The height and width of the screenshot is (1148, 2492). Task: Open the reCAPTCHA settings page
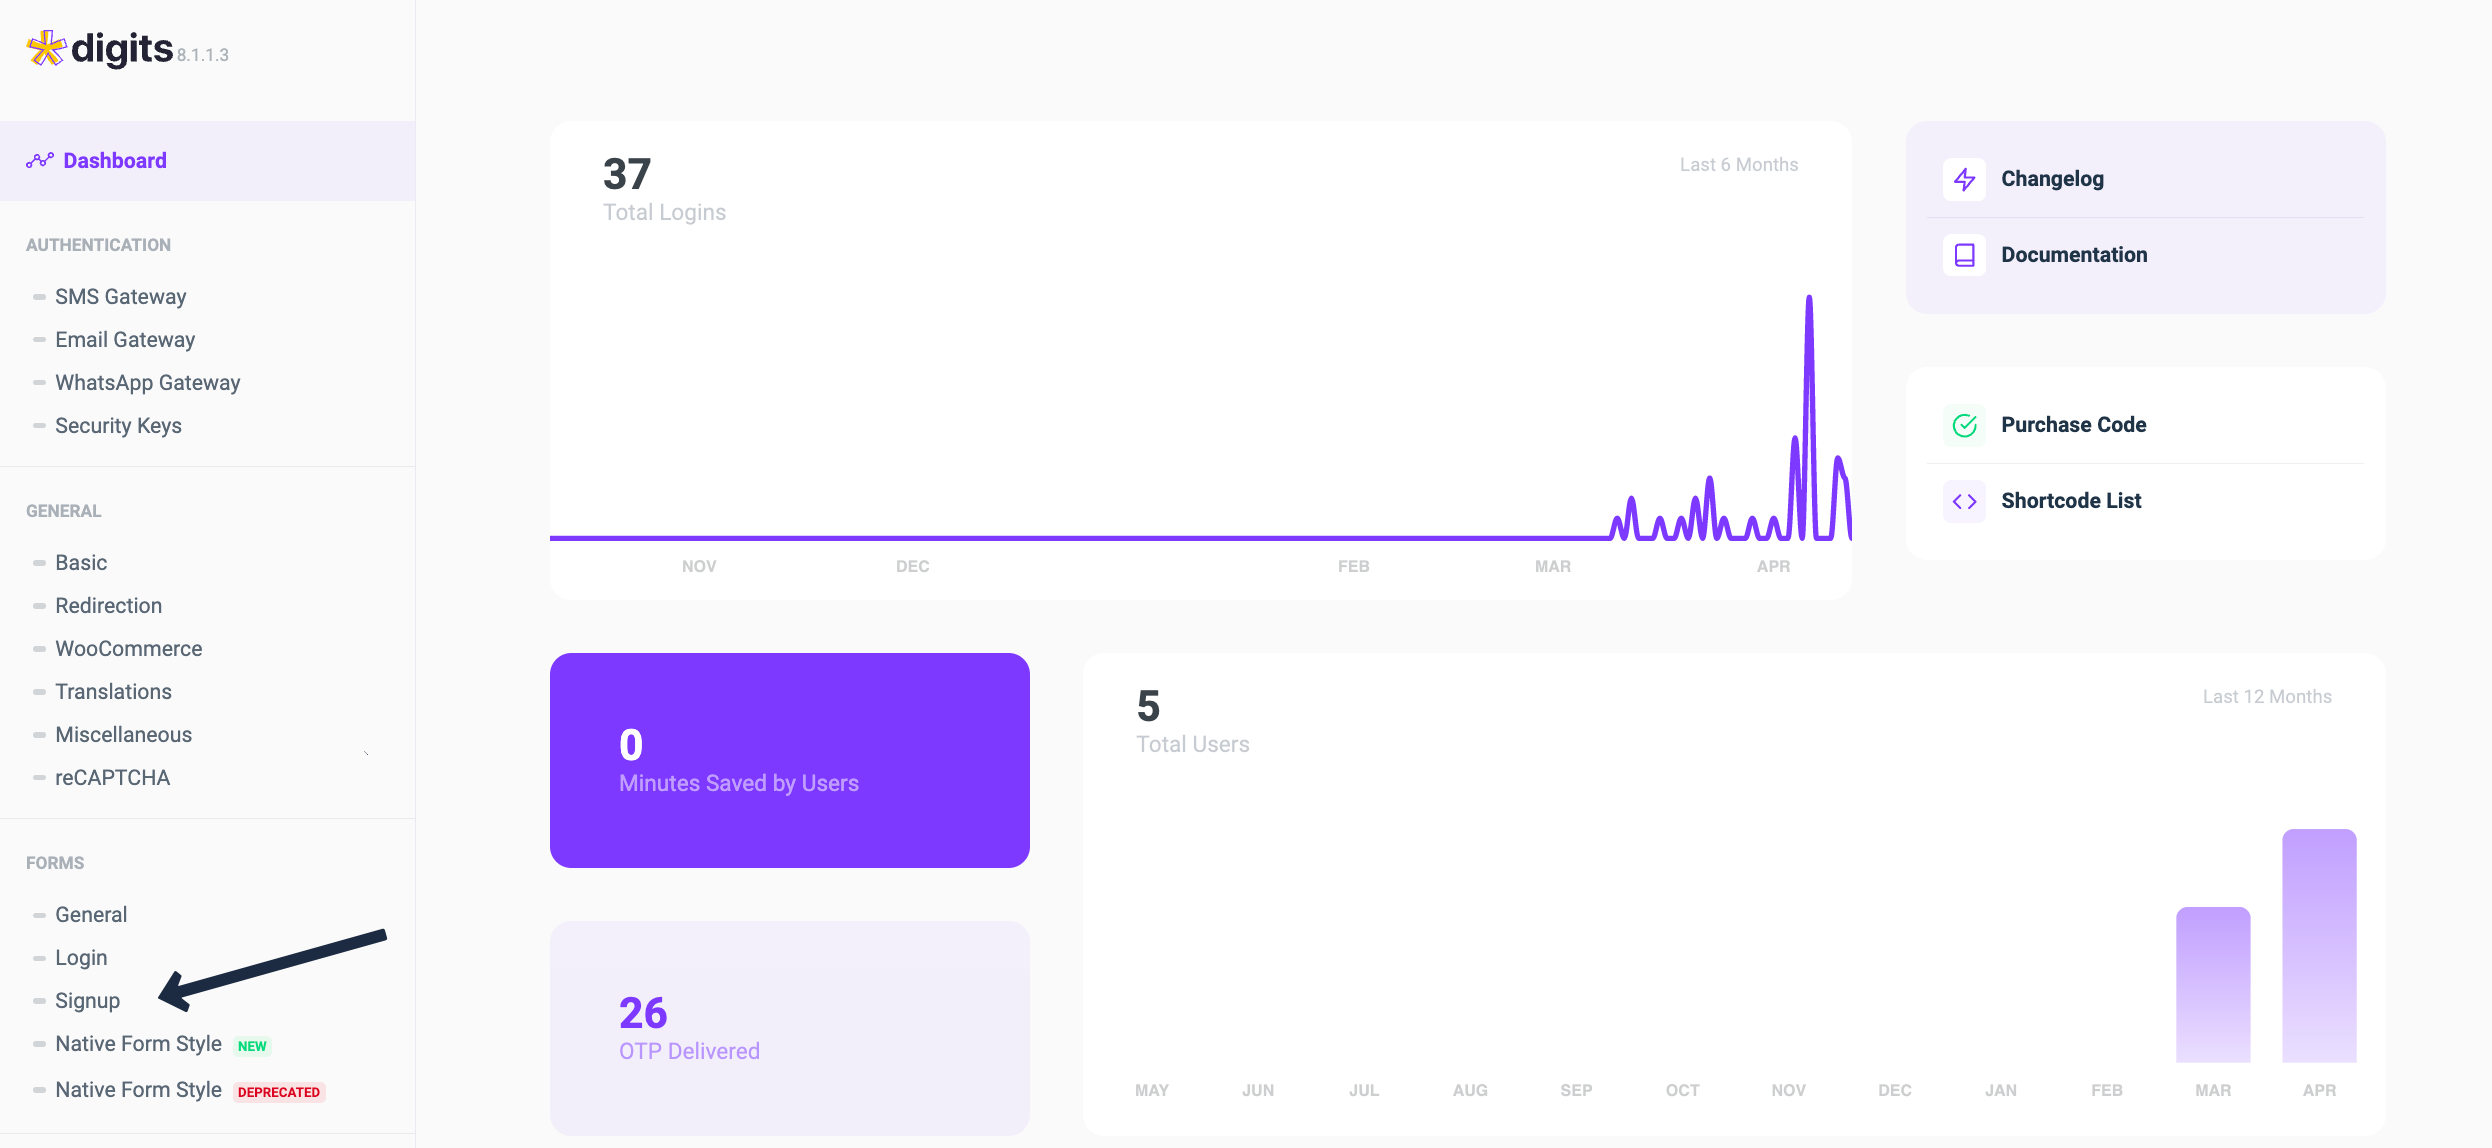pos(112,778)
